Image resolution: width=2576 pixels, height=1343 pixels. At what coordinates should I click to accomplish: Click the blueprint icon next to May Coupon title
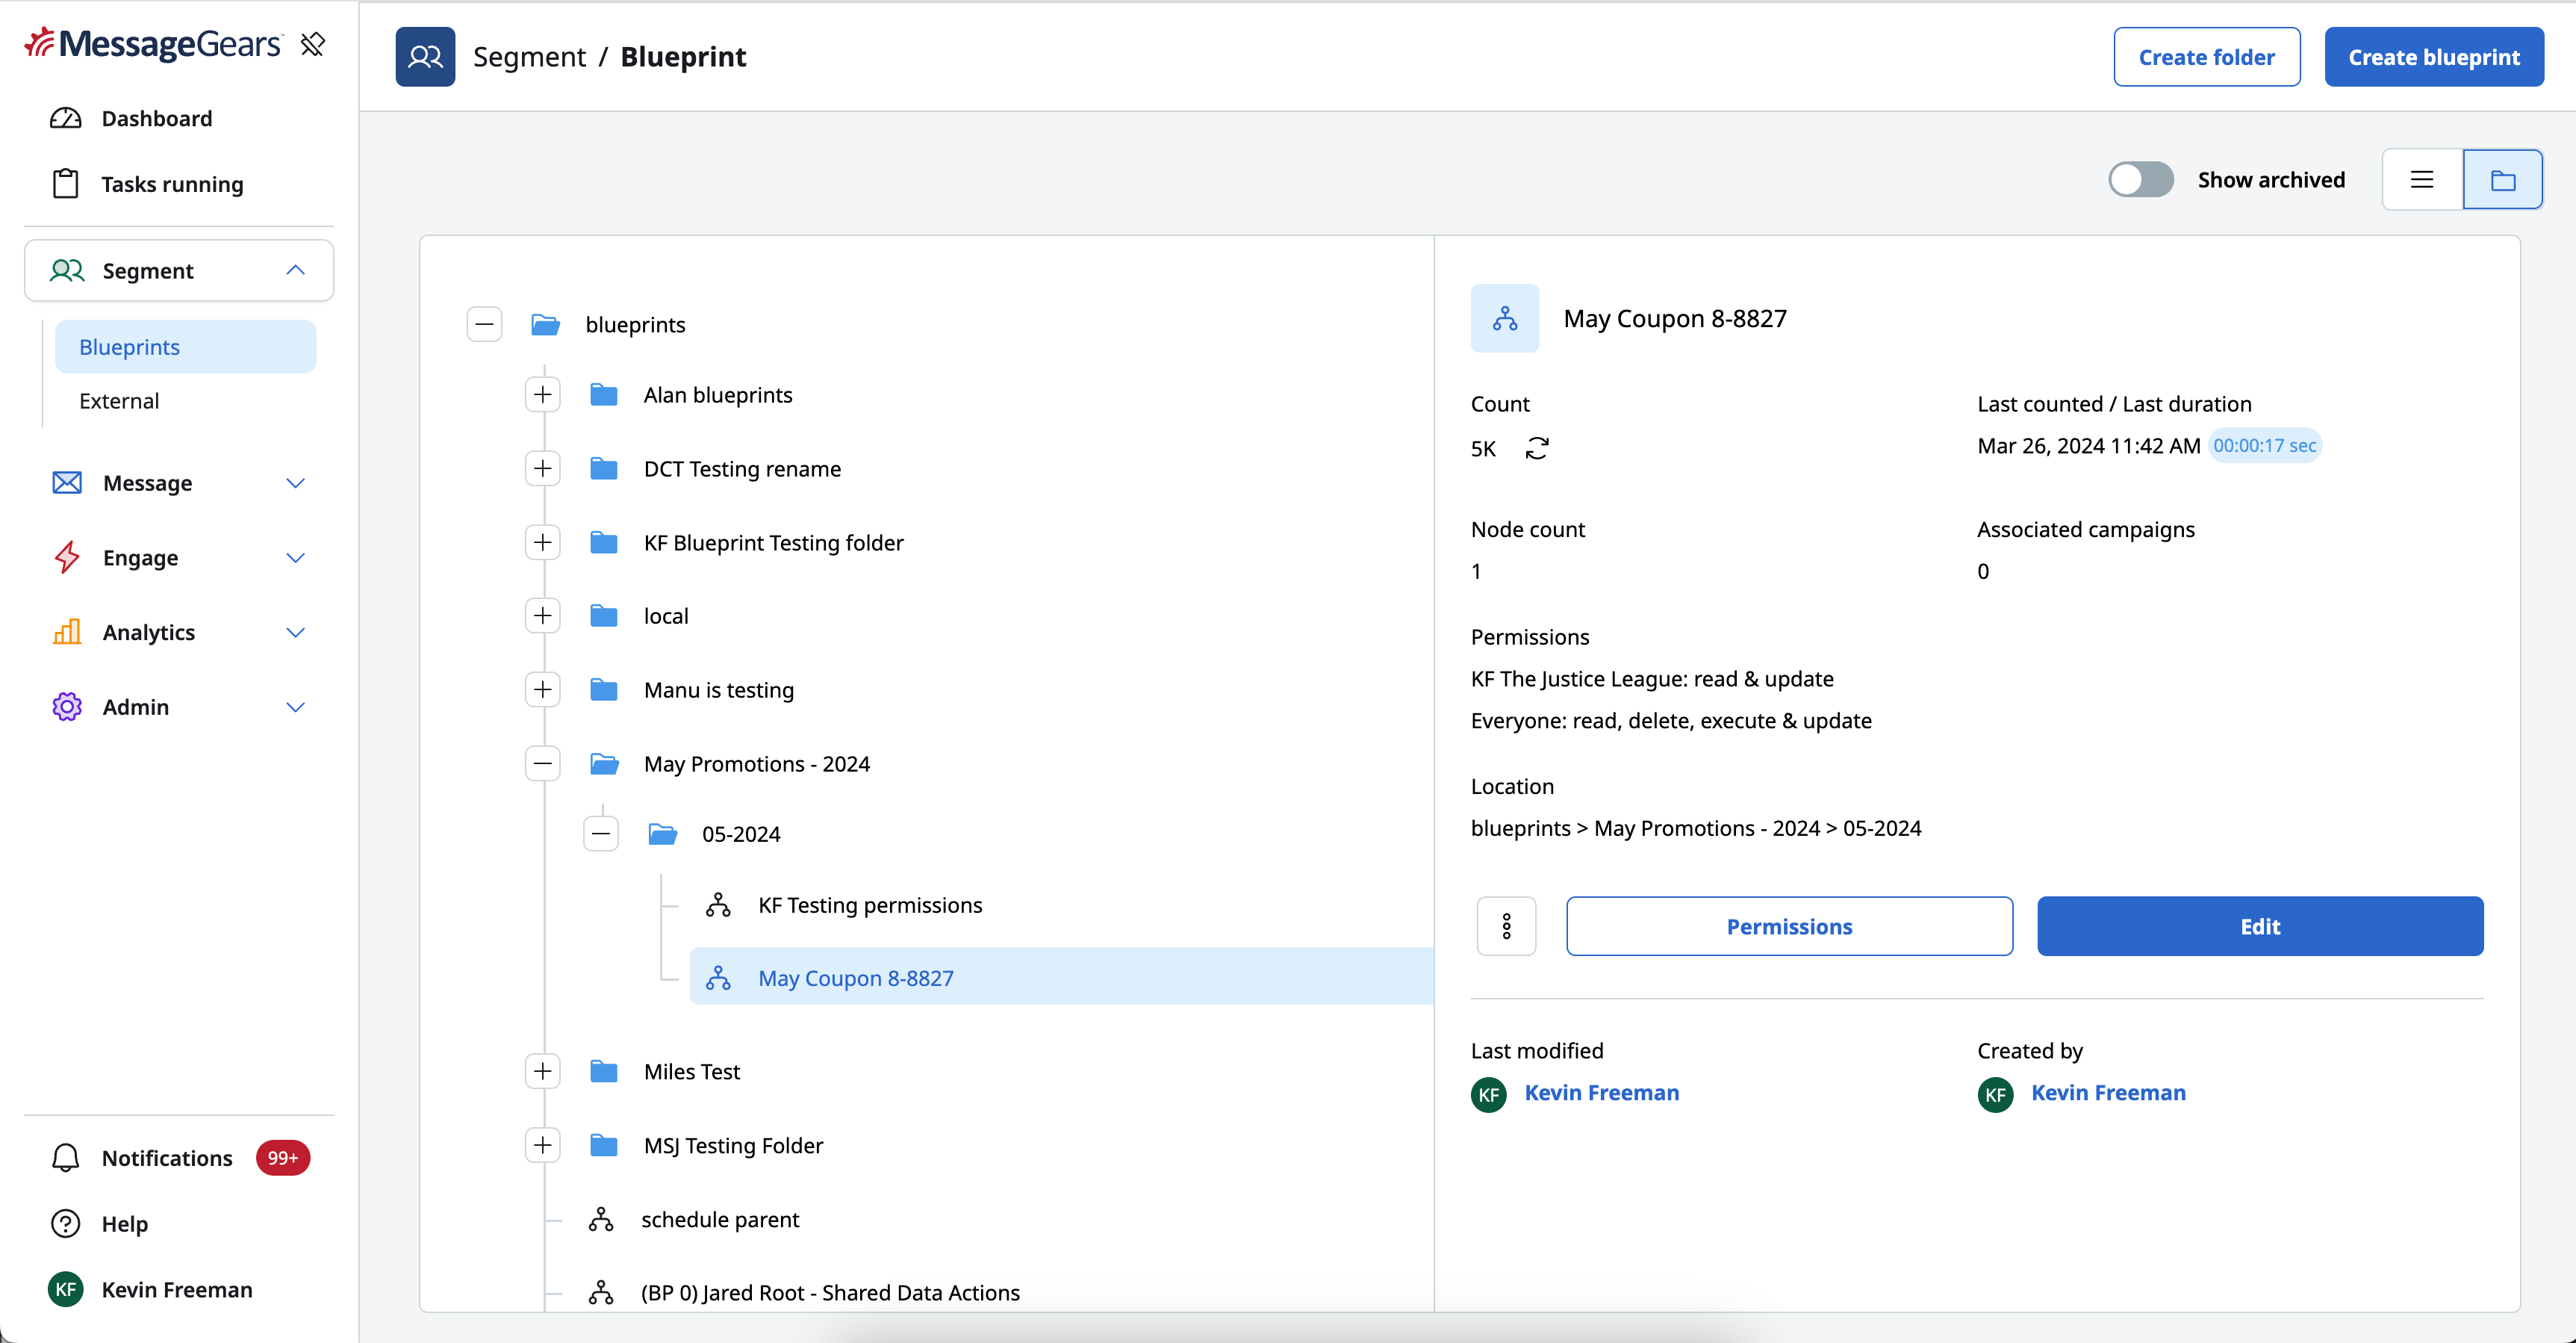pyautogui.click(x=1505, y=318)
